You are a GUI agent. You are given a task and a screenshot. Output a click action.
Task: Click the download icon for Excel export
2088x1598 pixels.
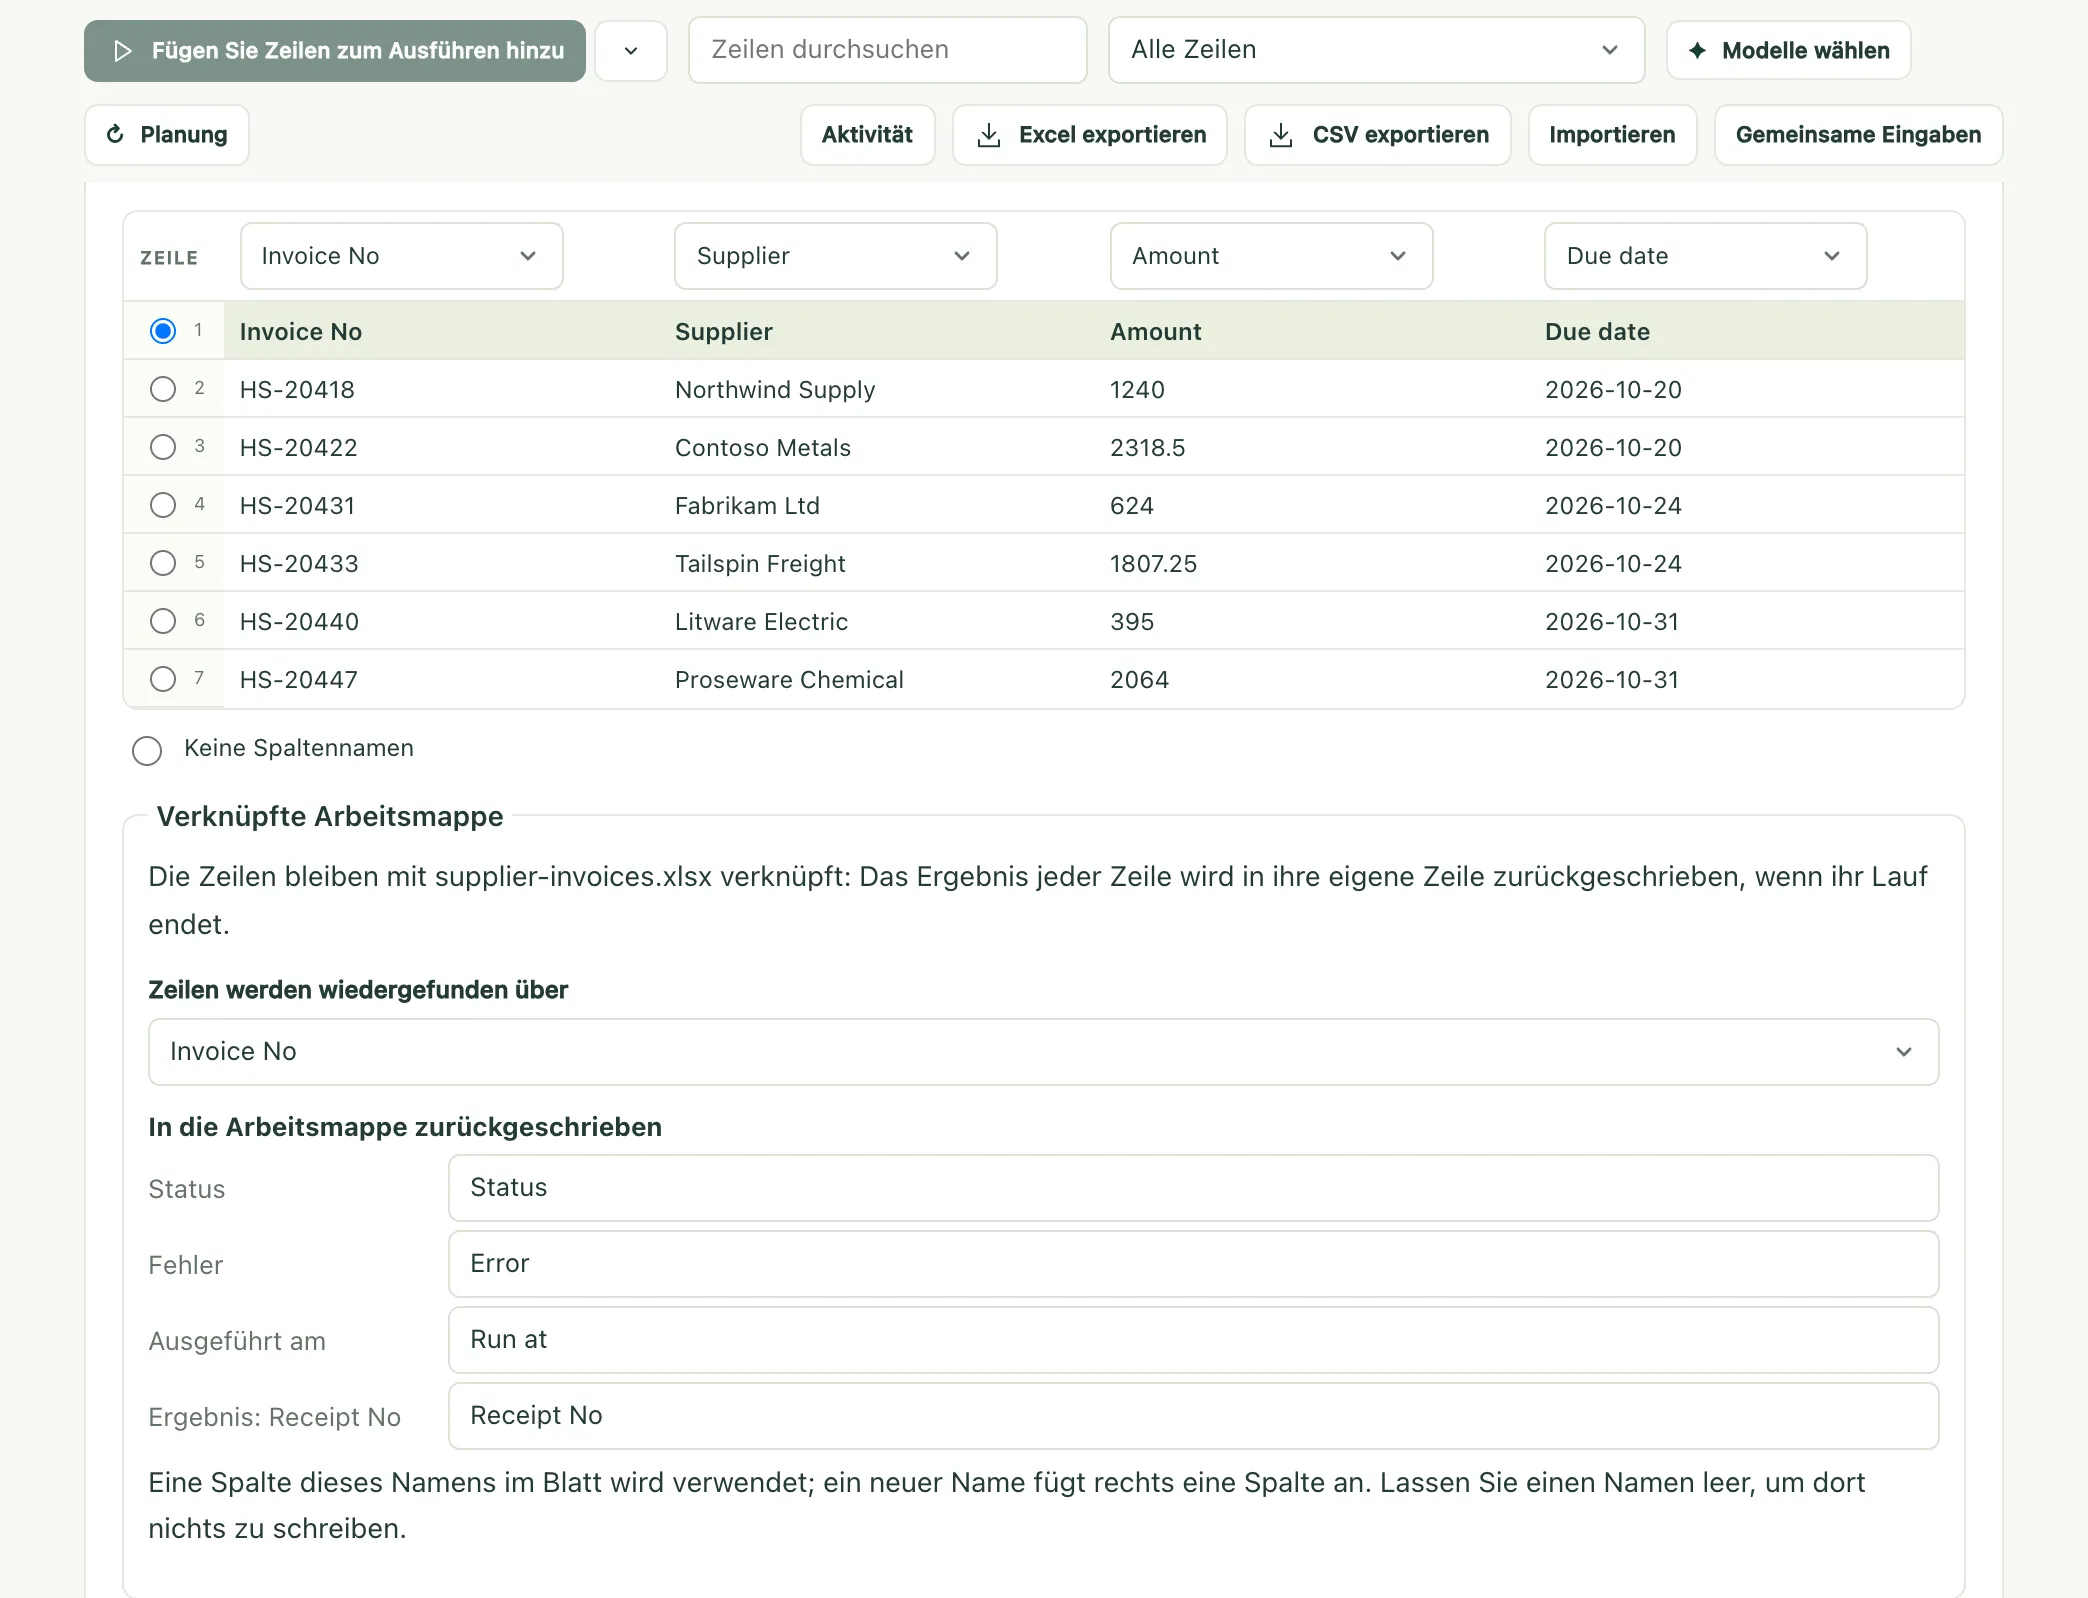pos(989,135)
